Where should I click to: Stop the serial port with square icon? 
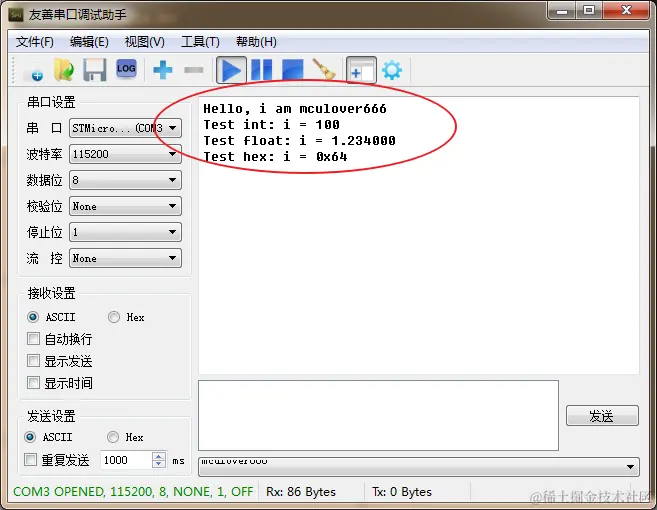[292, 70]
